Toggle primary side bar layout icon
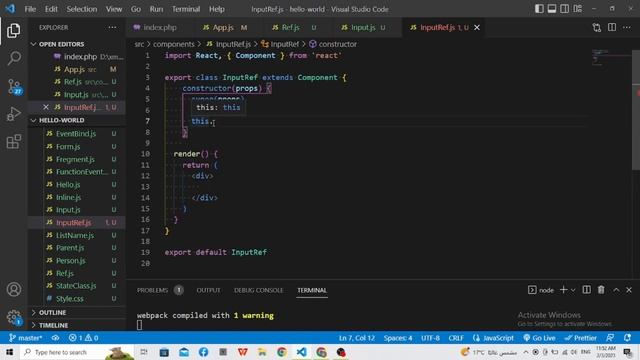Image resolution: width=640 pixels, height=360 pixels. [x=539, y=9]
